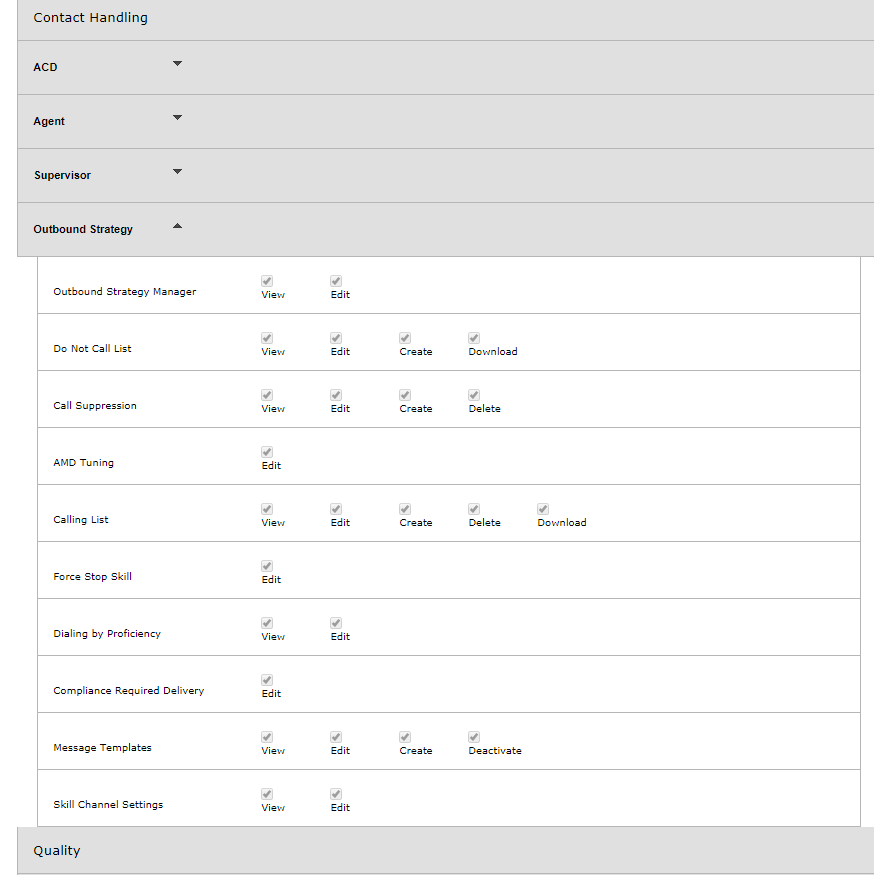This screenshot has height=875, width=874.
Task: Expand the Supervisor section arrow
Action: tap(177, 172)
